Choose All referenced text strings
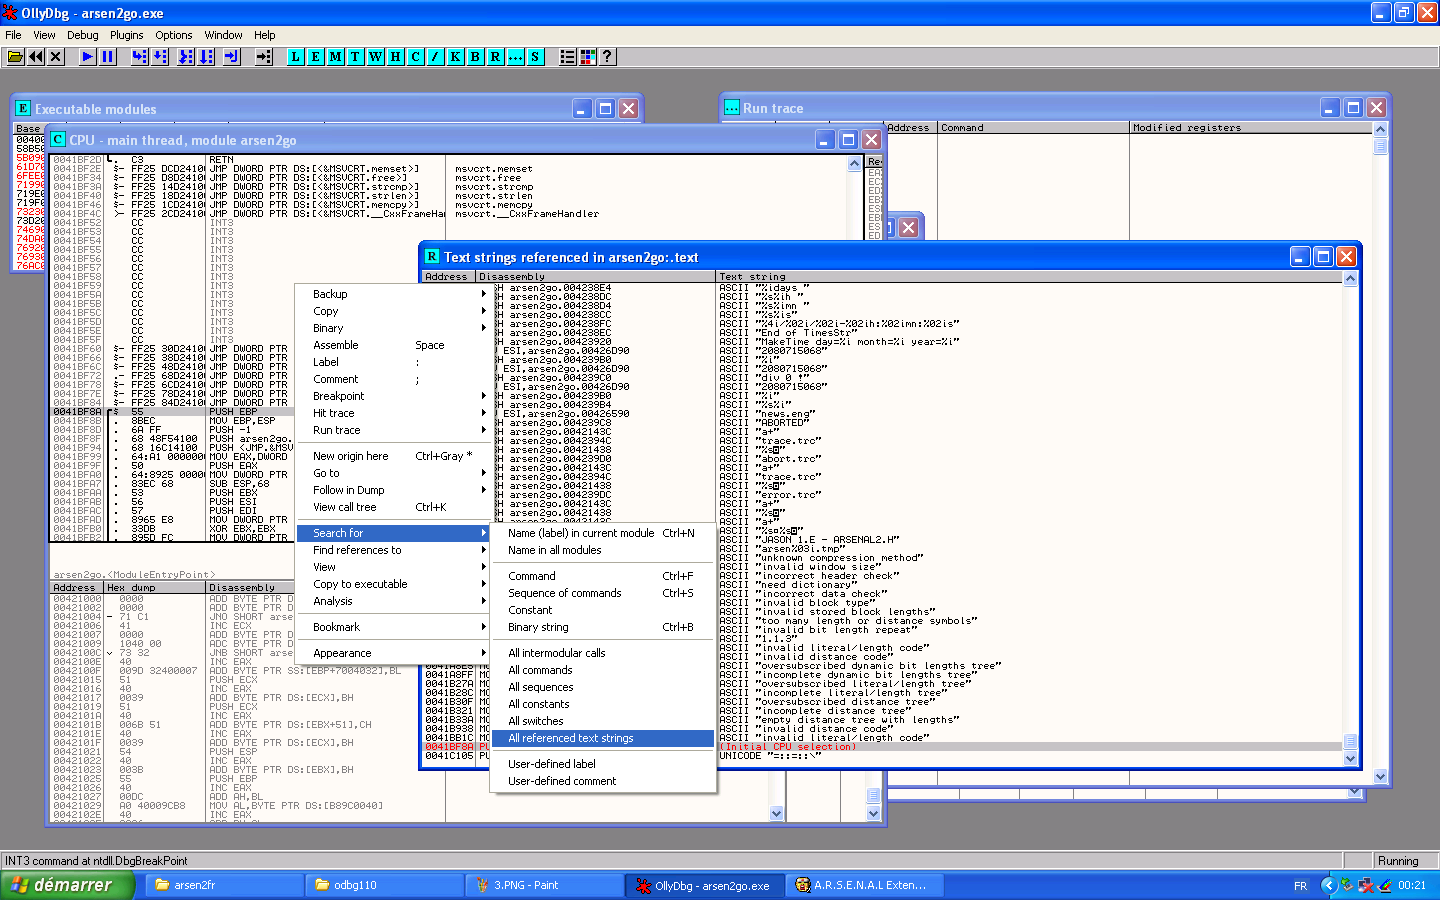 click(603, 738)
